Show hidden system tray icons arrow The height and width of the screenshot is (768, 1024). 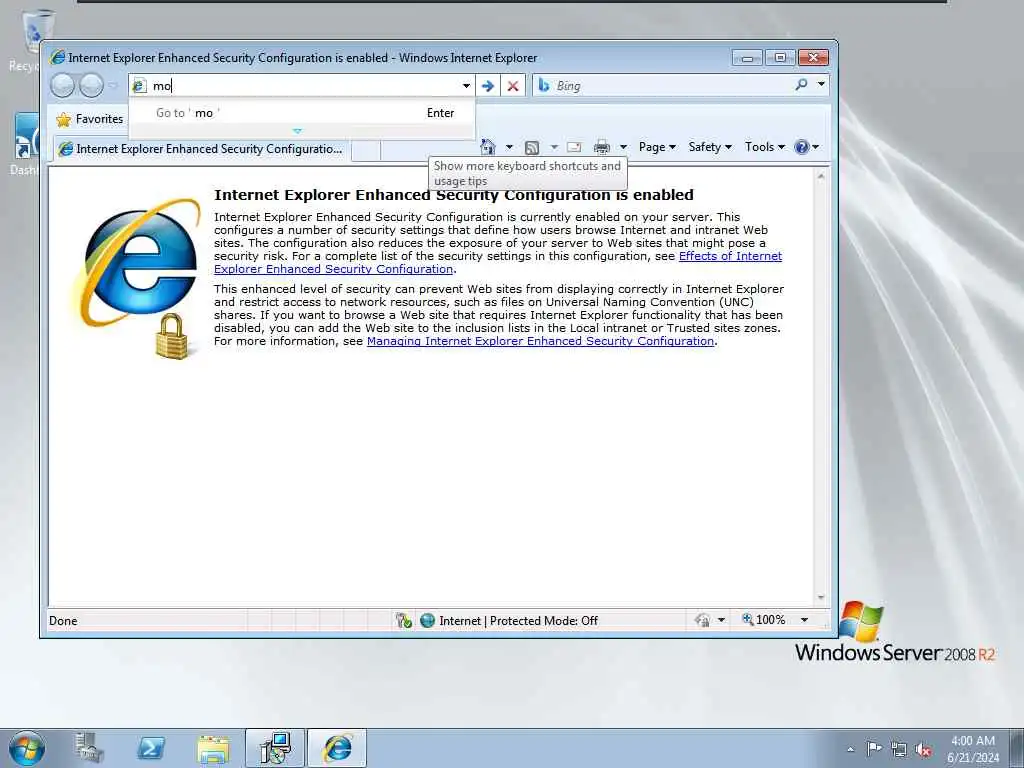[850, 749]
